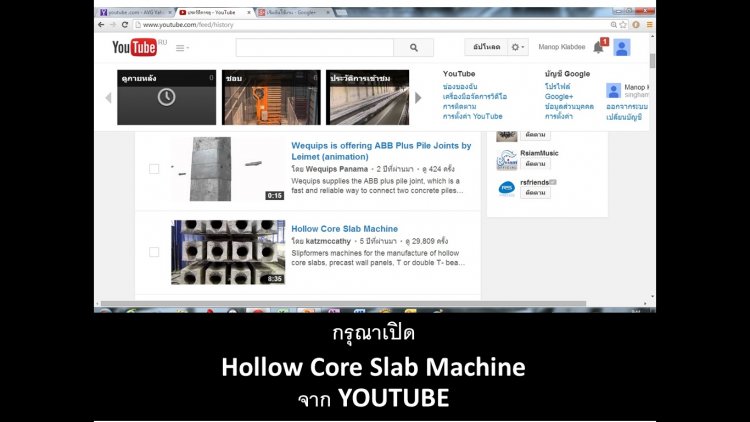
Task: Open the RsiamMusic channel name
Action: (539, 153)
